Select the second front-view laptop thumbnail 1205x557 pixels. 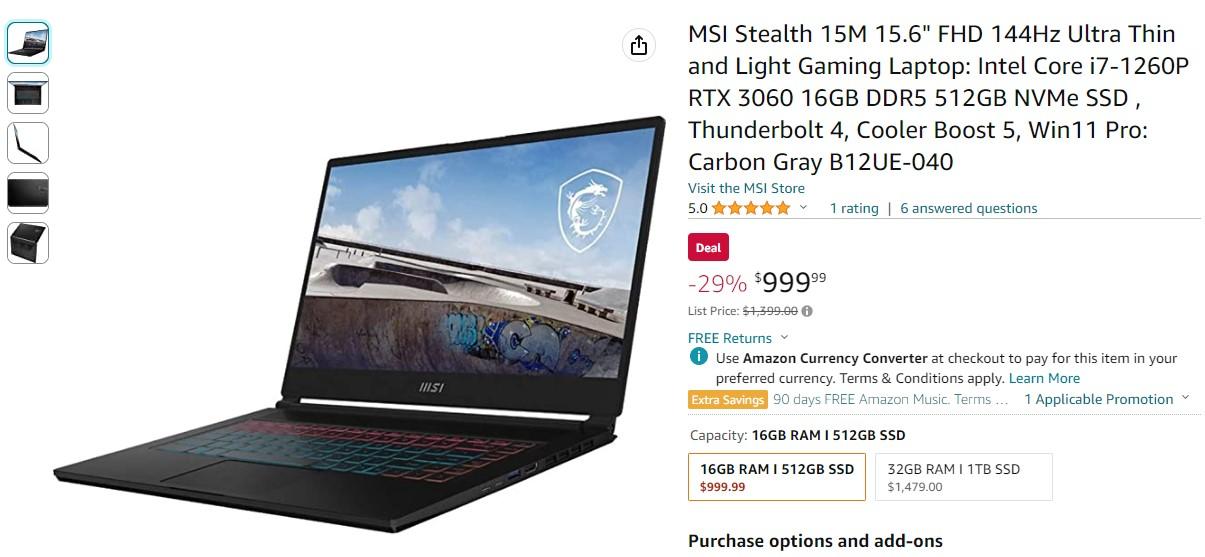(28, 93)
